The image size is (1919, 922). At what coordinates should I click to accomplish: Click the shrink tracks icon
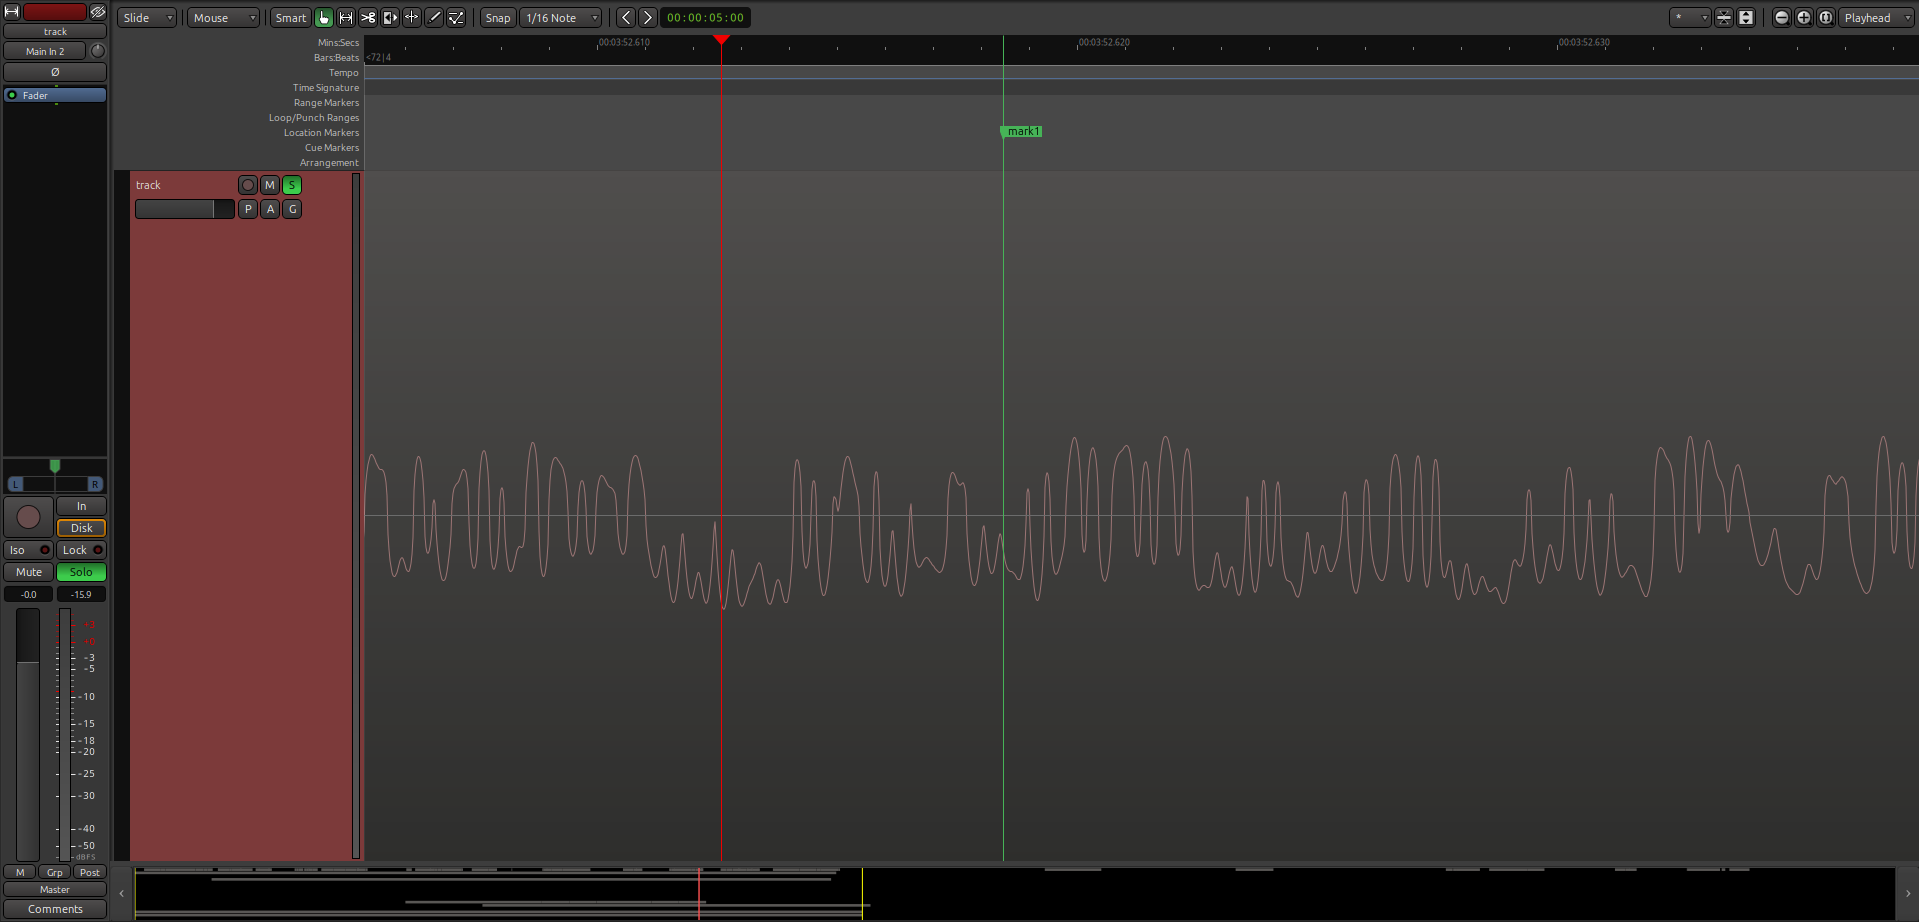click(1724, 18)
